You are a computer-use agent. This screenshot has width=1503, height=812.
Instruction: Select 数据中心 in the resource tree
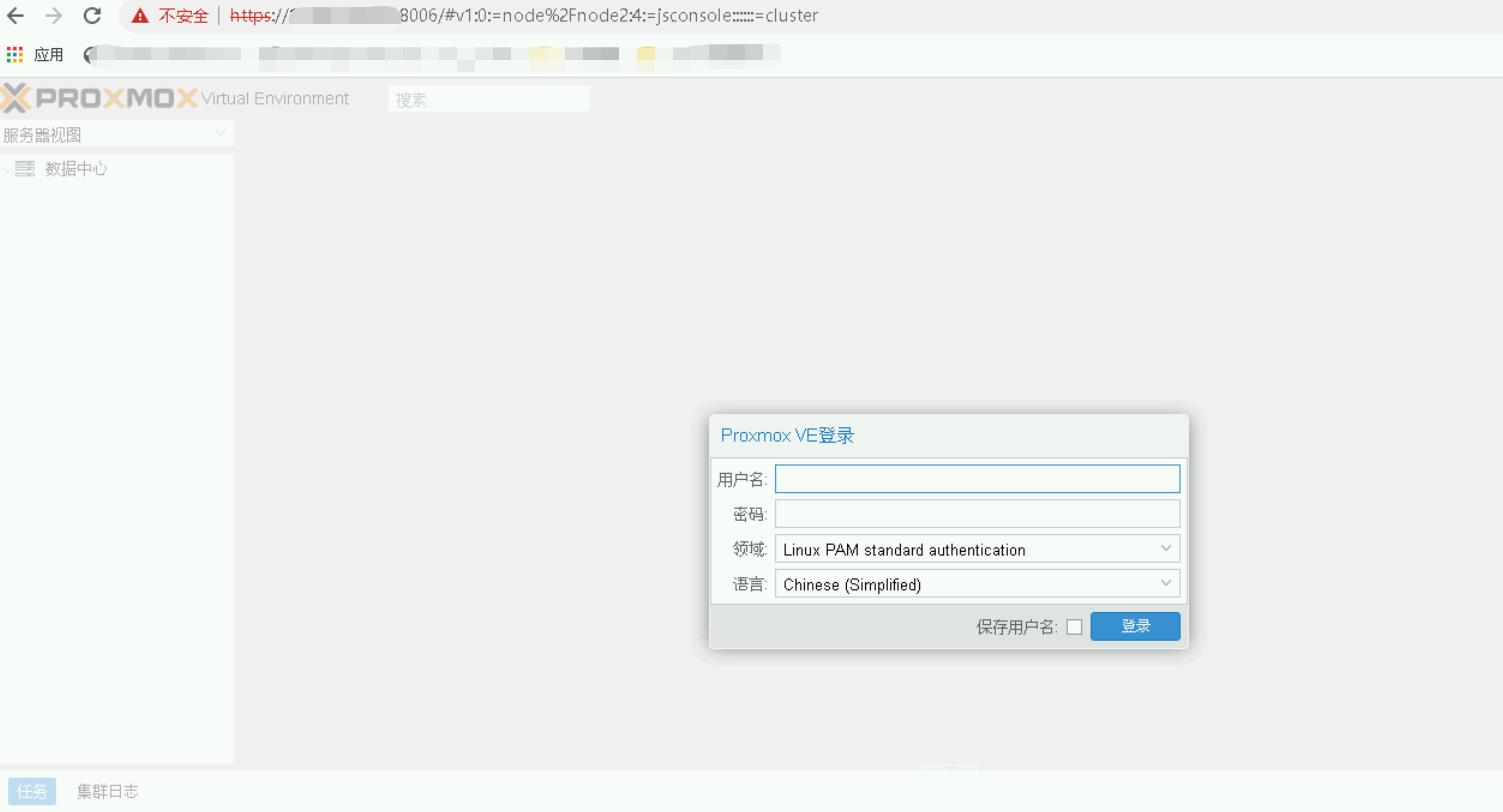point(76,169)
